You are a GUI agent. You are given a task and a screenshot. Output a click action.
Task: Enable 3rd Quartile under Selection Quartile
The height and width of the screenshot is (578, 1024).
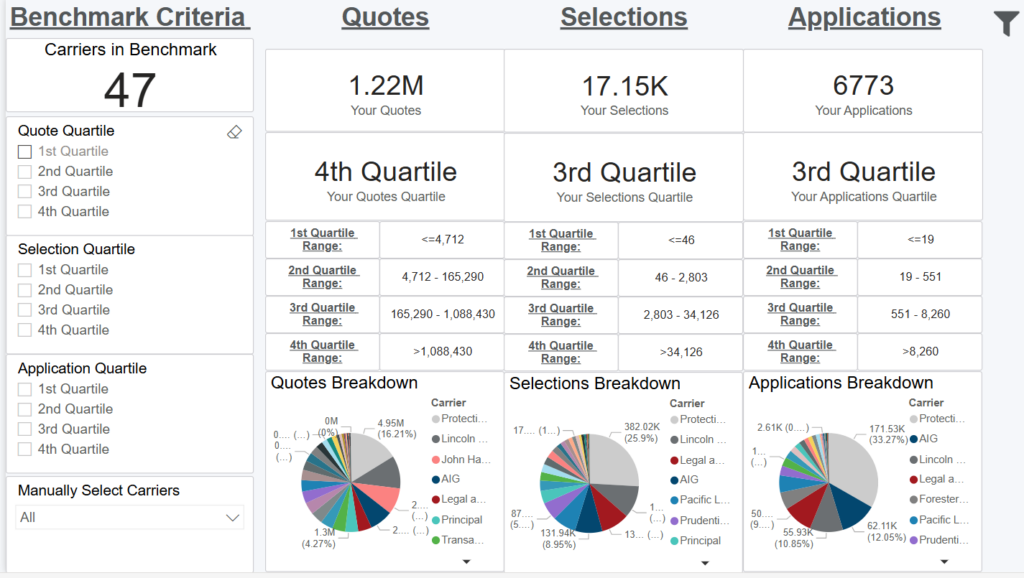(x=25, y=310)
